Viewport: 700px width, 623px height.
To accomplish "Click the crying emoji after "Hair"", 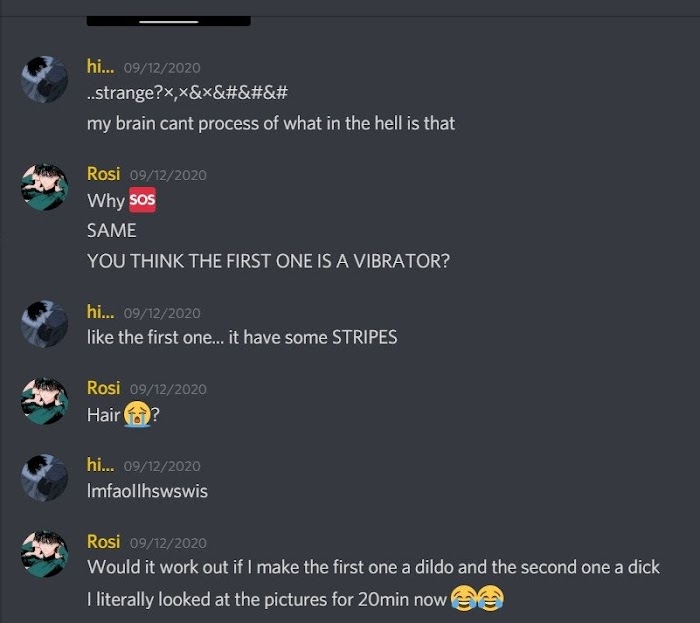I will pyautogui.click(x=135, y=414).
